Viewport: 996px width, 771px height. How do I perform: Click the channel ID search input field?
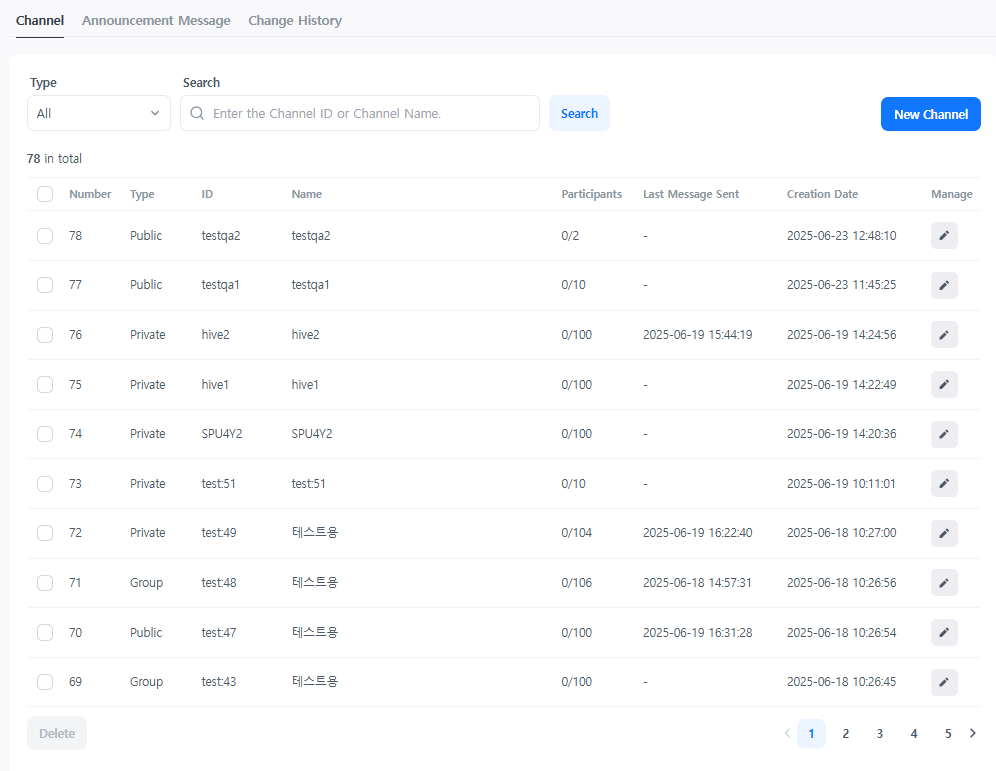pos(370,113)
